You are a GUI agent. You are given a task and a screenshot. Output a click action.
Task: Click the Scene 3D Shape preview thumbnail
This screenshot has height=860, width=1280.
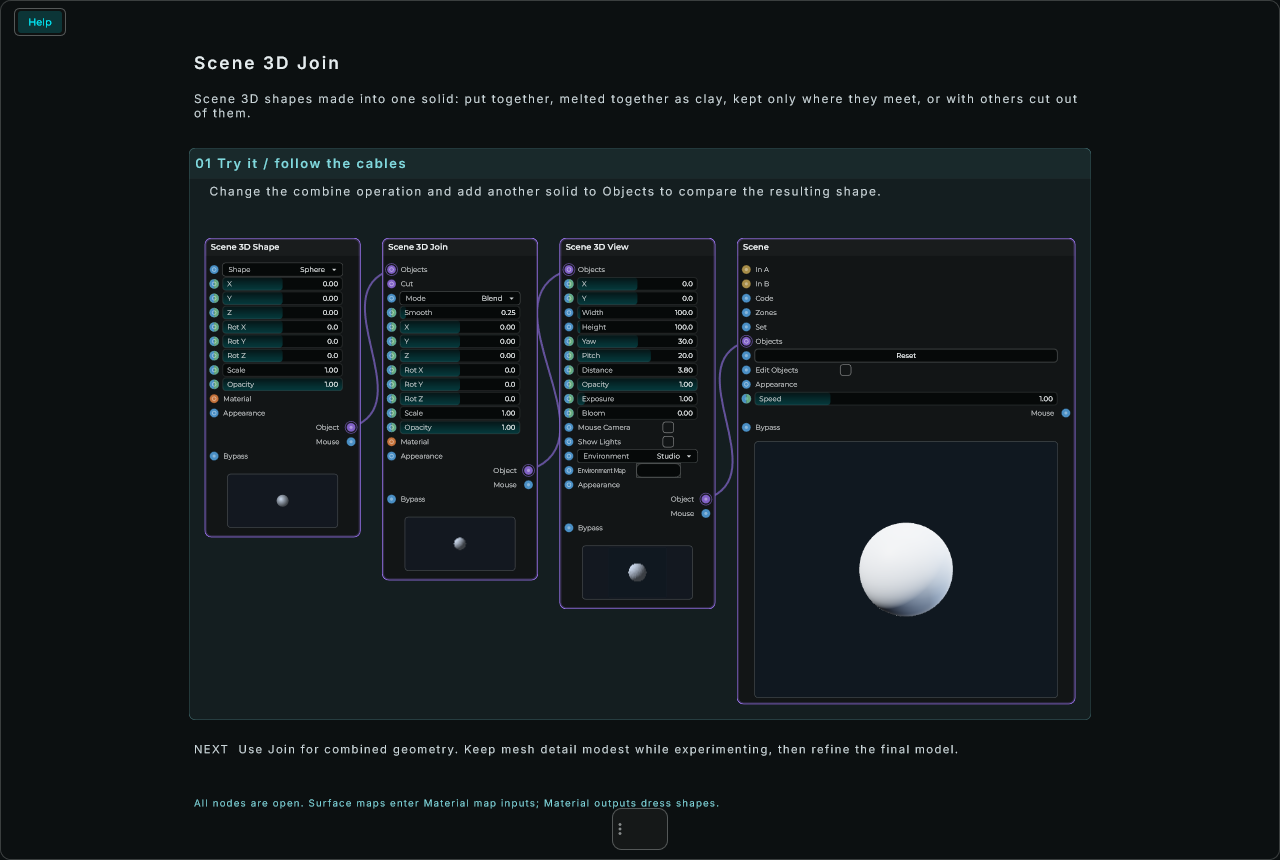coord(282,501)
